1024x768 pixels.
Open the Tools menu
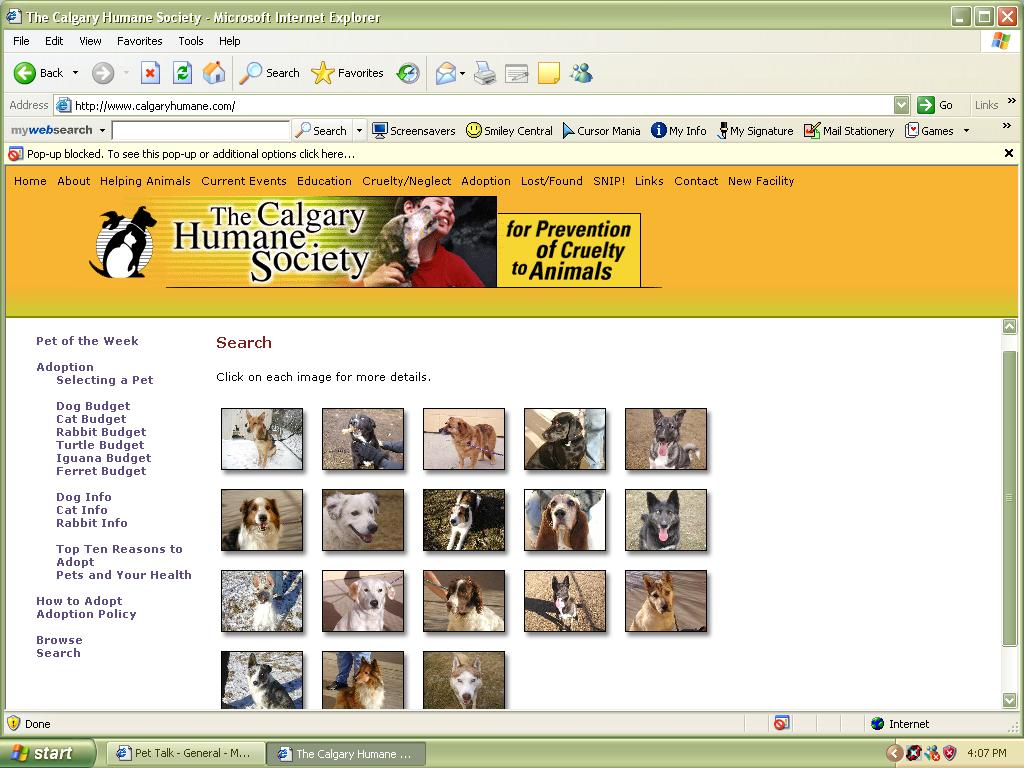191,41
